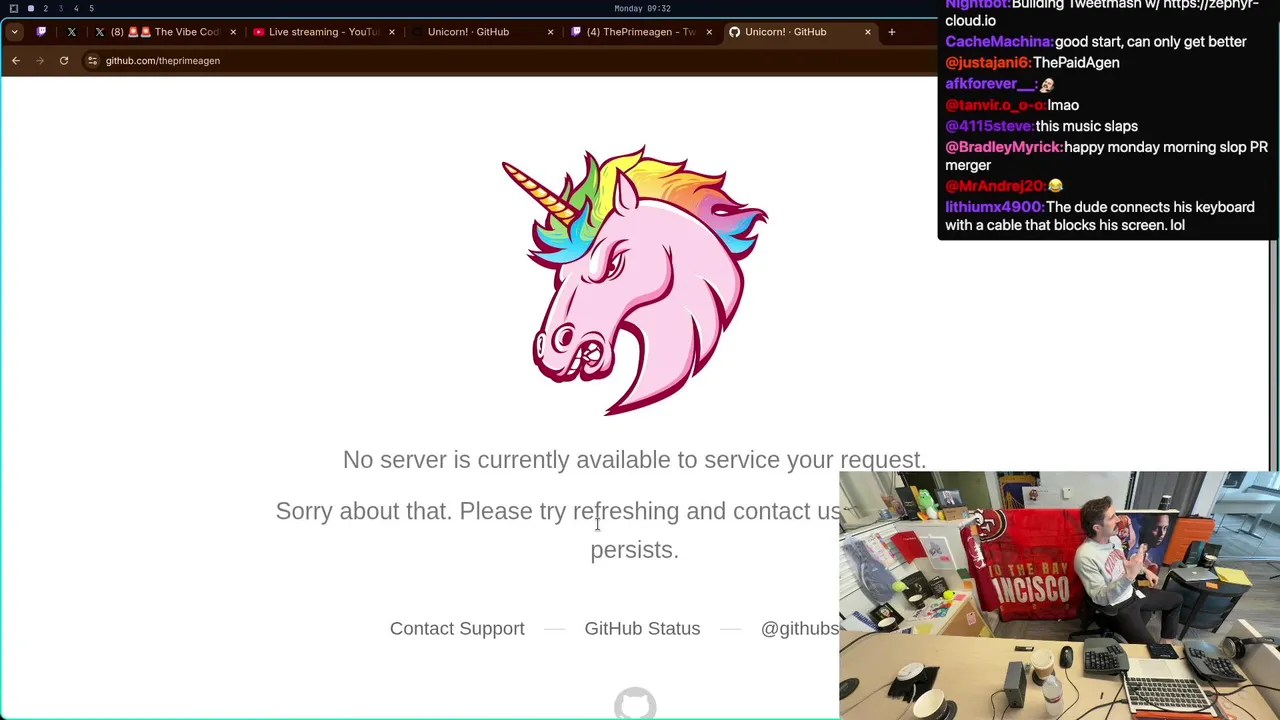Click the webcam video overlay
This screenshot has height=720, width=1280.
[1058, 595]
